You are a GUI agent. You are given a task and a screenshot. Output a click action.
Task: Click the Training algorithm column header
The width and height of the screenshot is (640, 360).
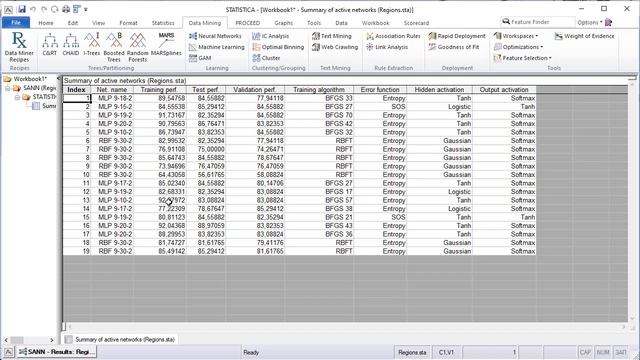pyautogui.click(x=319, y=89)
